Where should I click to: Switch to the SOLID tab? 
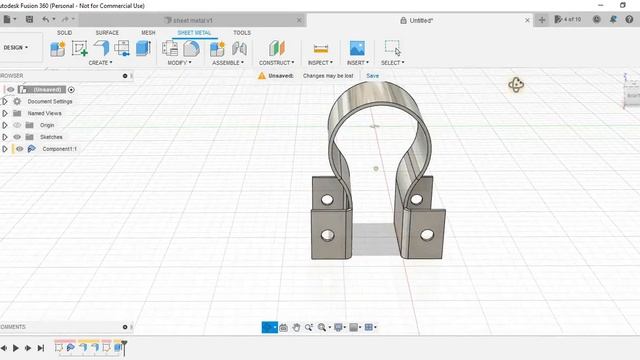[x=64, y=33]
